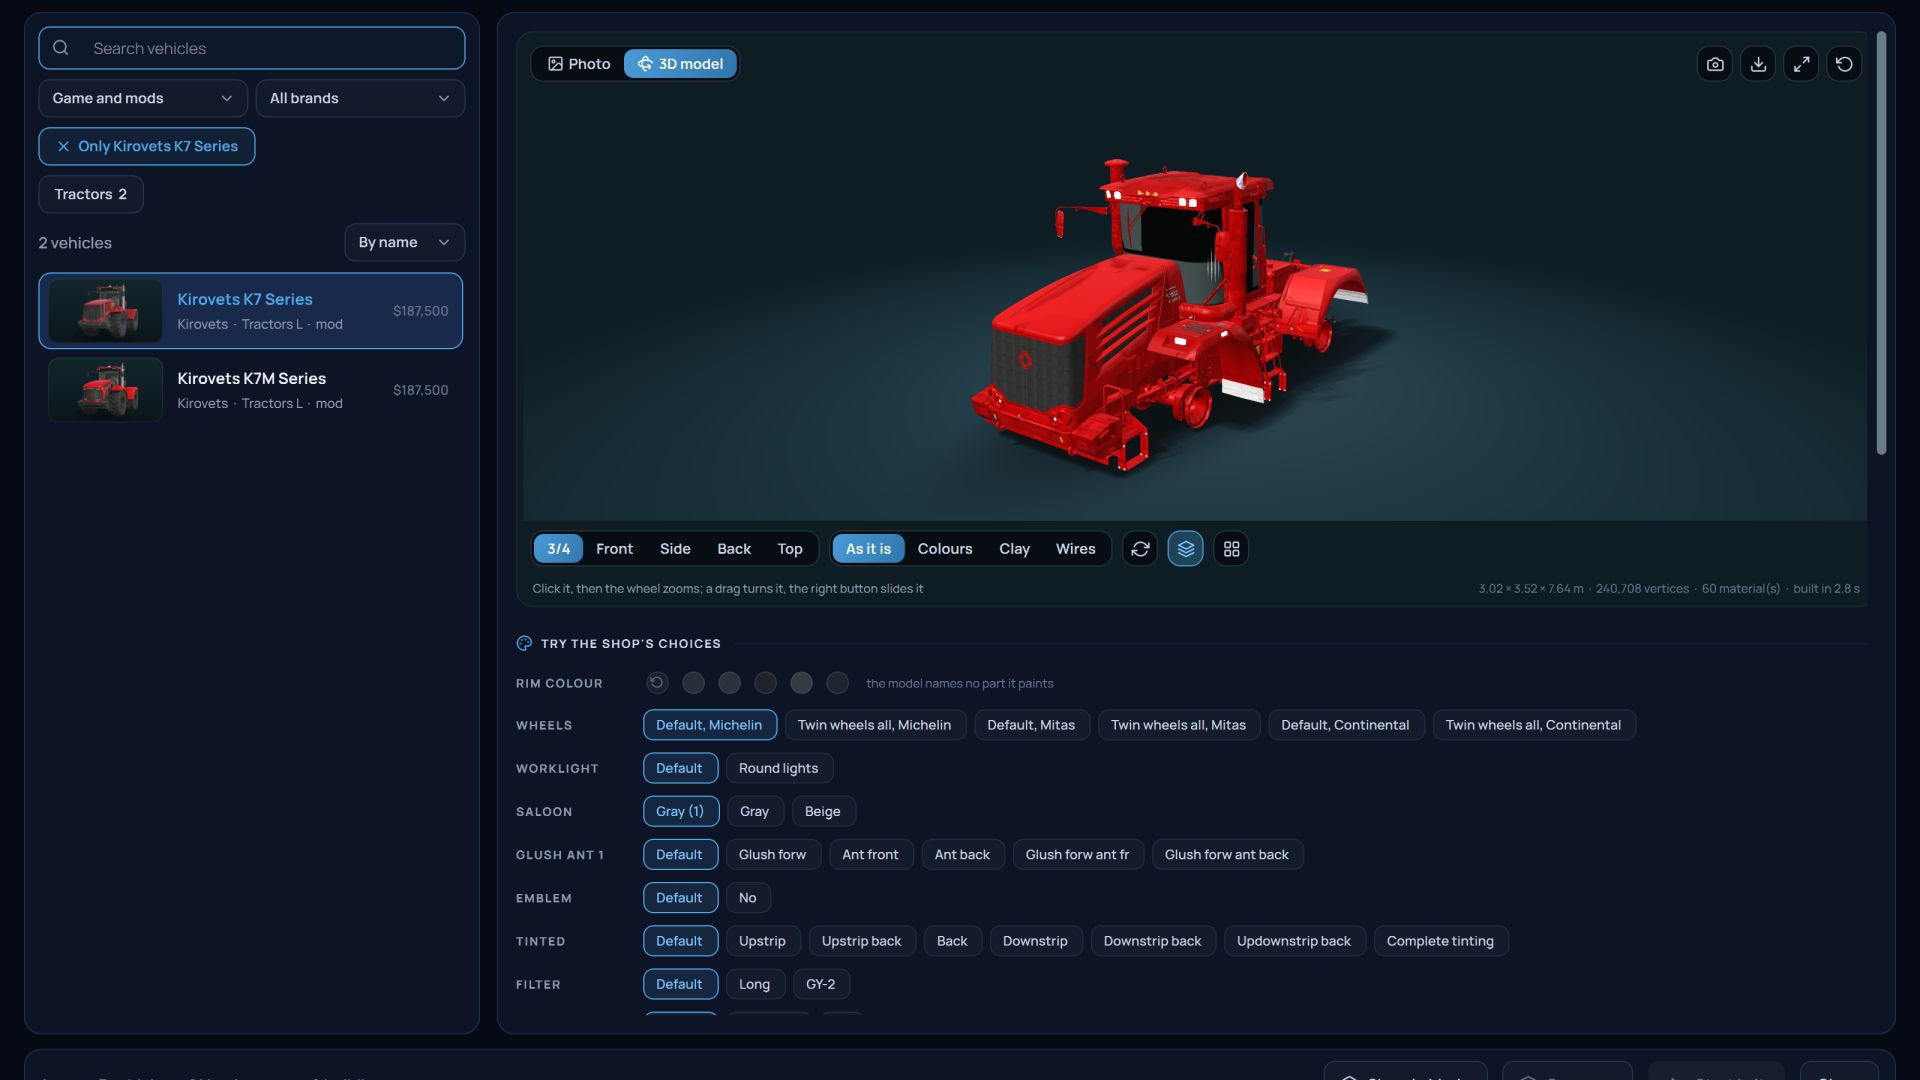Choose the GY-2 filter

820,984
